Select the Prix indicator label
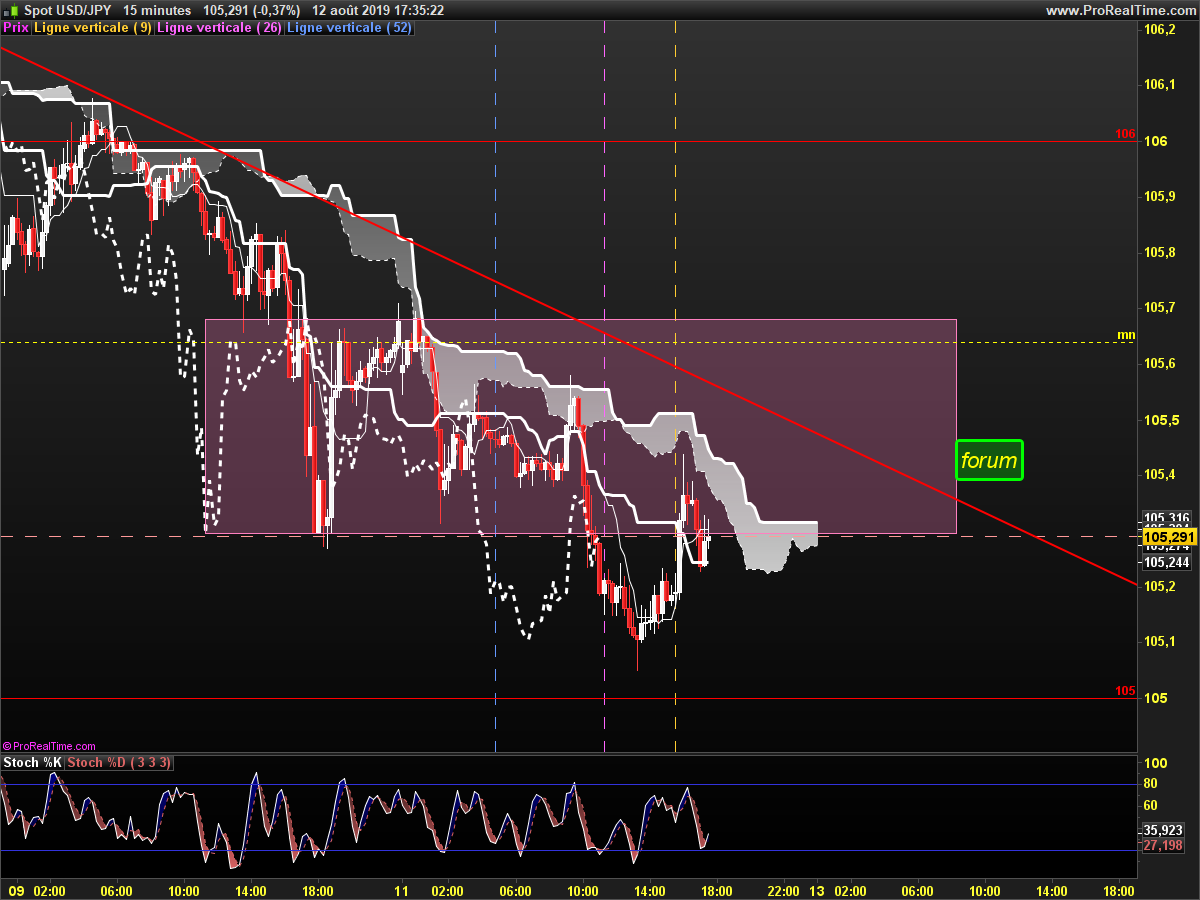This screenshot has width=1200, height=900. (16, 28)
